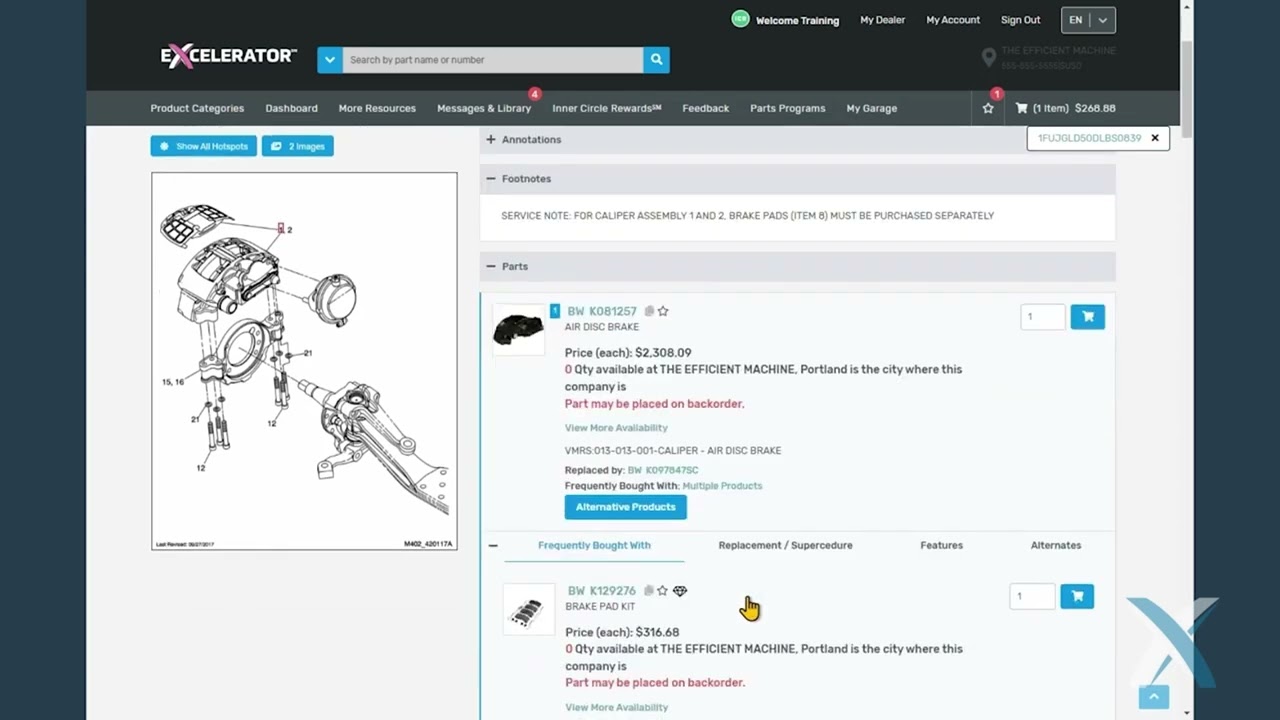1280x720 pixels.
Task: Open the search category dropdown arrow
Action: coord(330,60)
